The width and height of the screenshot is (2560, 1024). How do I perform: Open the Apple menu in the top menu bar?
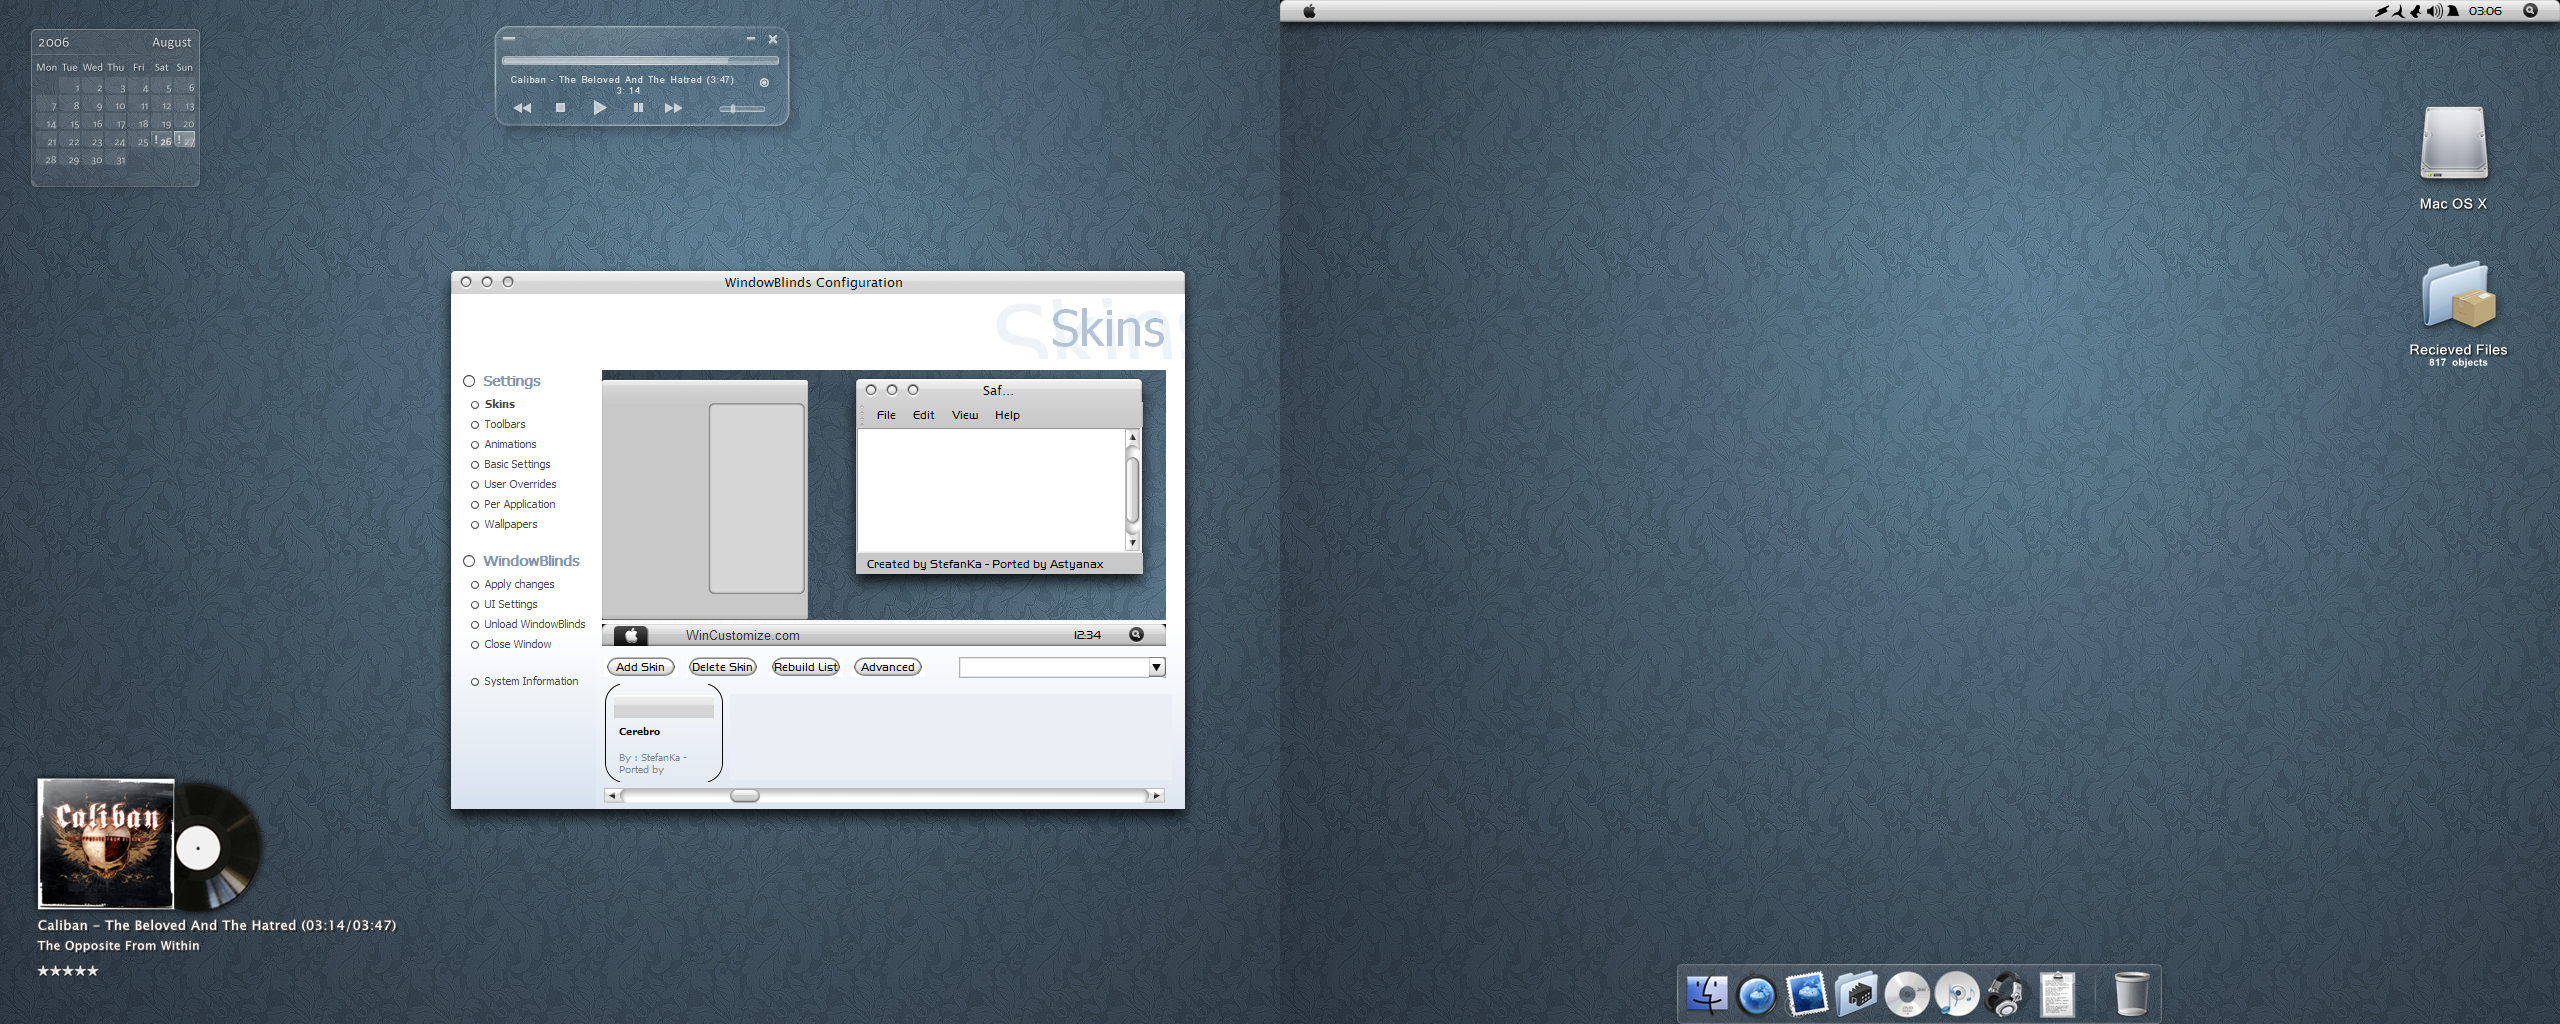1309,11
